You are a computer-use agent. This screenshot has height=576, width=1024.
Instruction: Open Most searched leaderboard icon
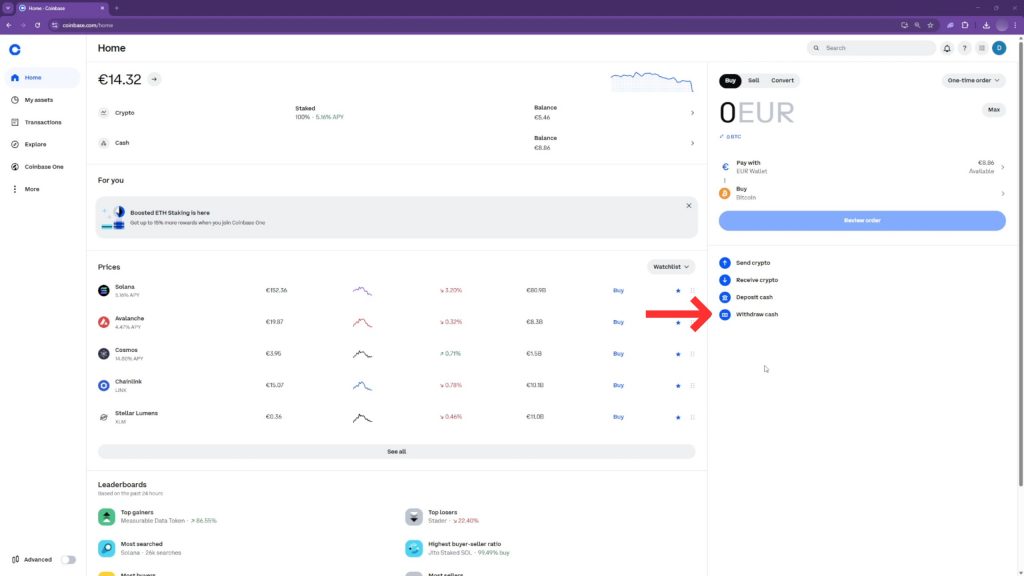[106, 548]
